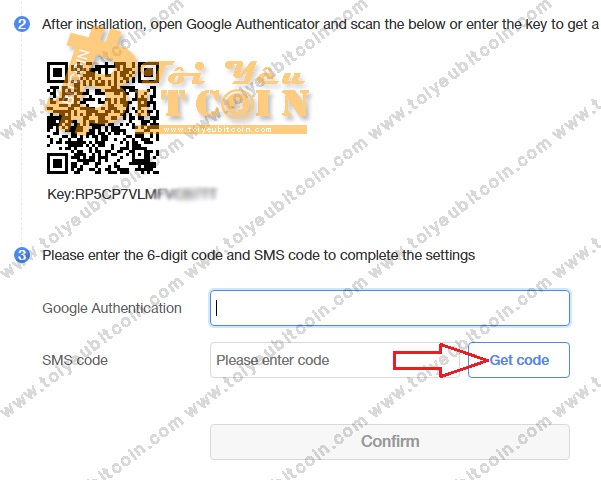
Task: Click the Confirm button
Action: pyautogui.click(x=390, y=442)
